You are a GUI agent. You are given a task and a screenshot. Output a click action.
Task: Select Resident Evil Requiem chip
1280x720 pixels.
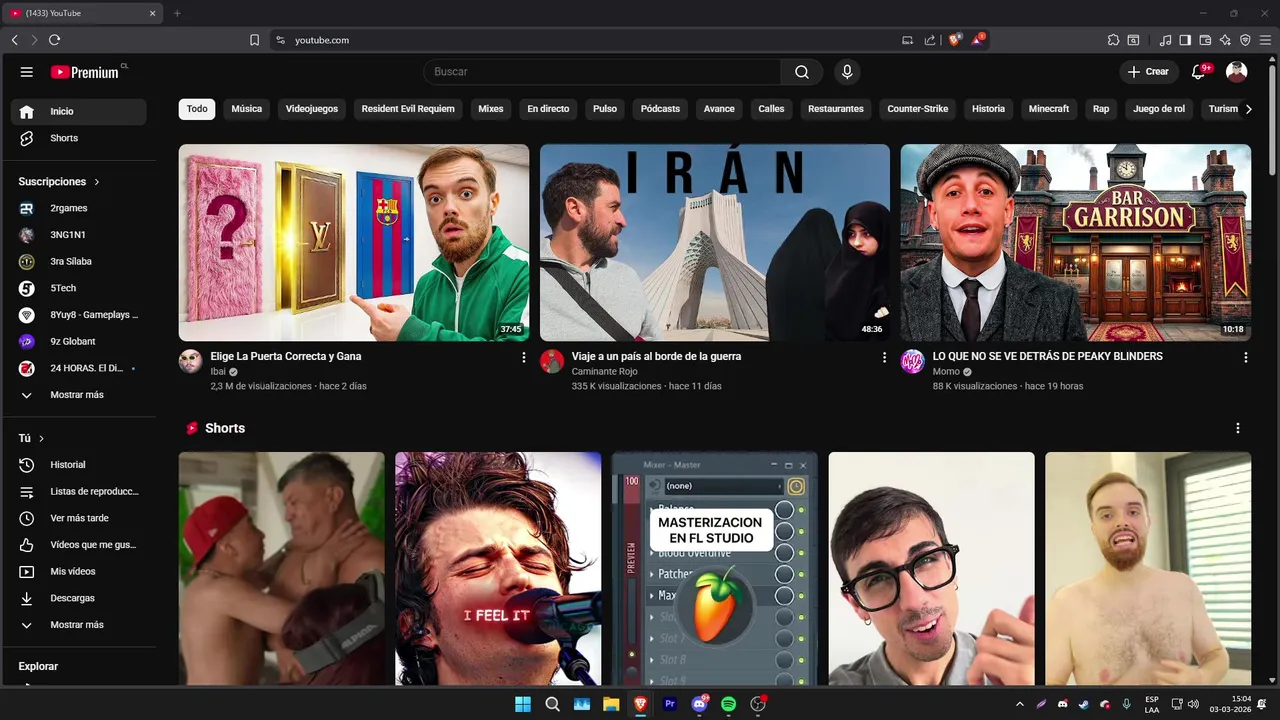408,109
